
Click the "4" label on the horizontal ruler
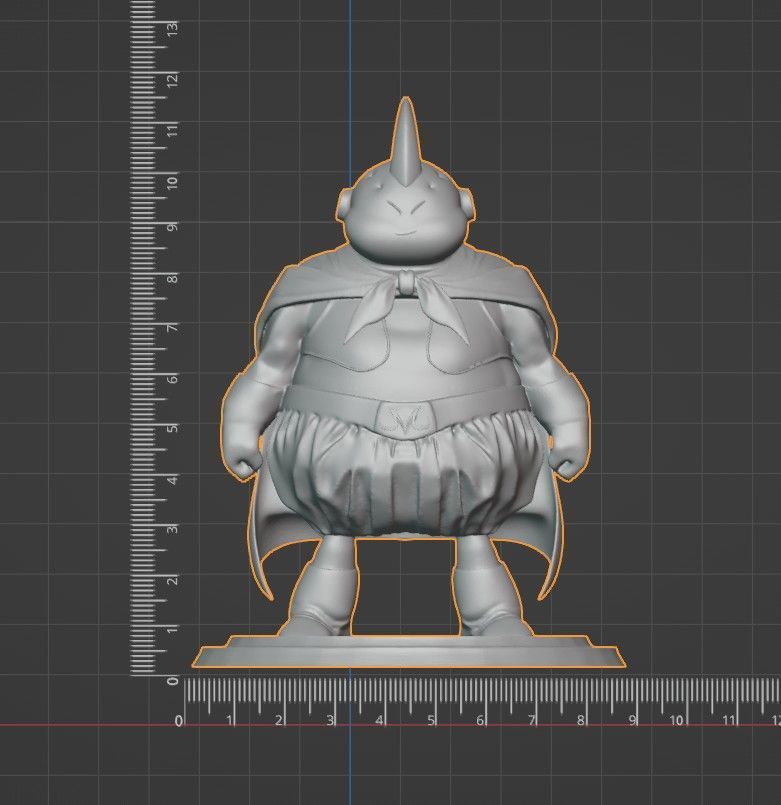pyautogui.click(x=379, y=720)
